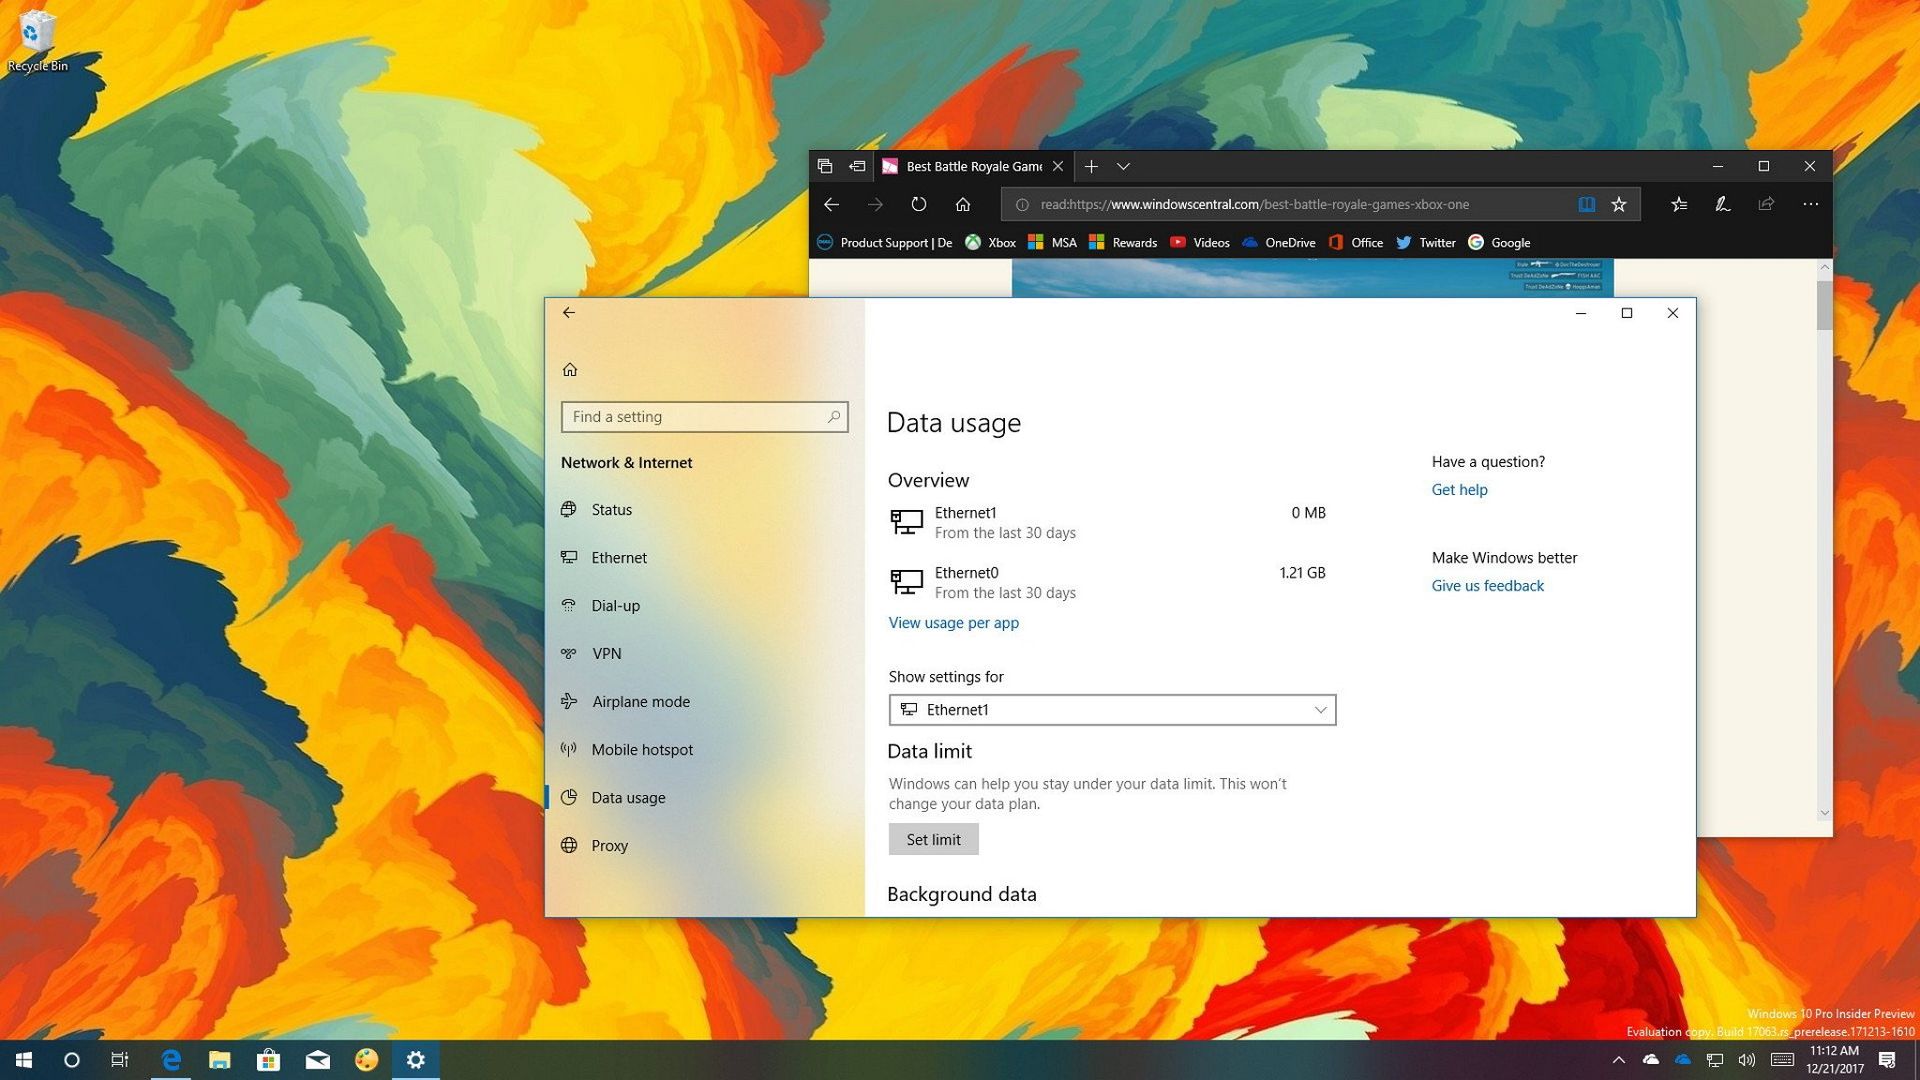Open Windows Ink notes in the Edge toolbar
Image resolution: width=1920 pixels, height=1080 pixels.
1722,204
